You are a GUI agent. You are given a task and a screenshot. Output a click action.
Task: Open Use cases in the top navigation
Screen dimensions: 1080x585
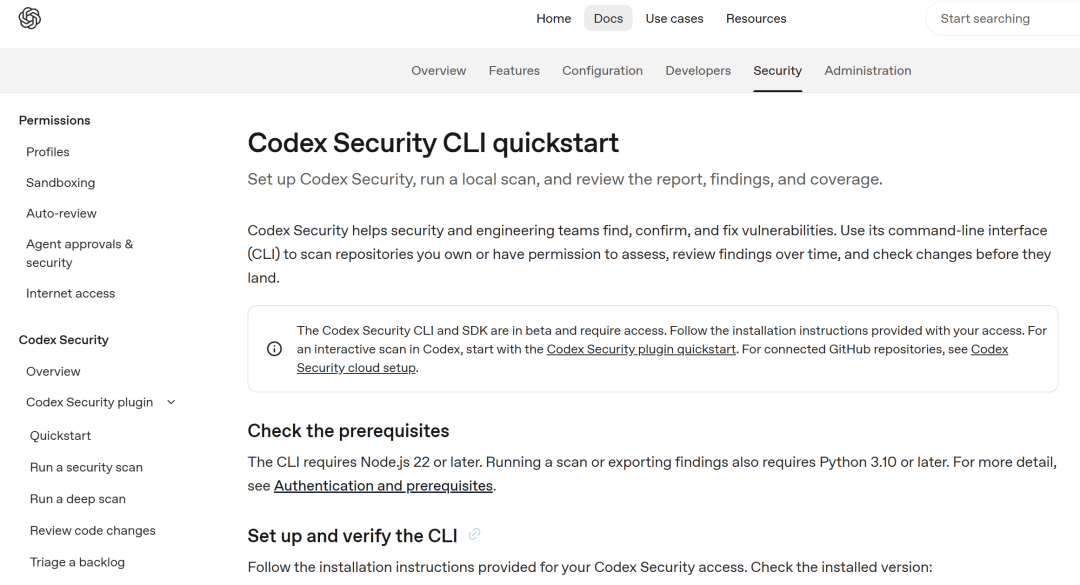point(674,19)
